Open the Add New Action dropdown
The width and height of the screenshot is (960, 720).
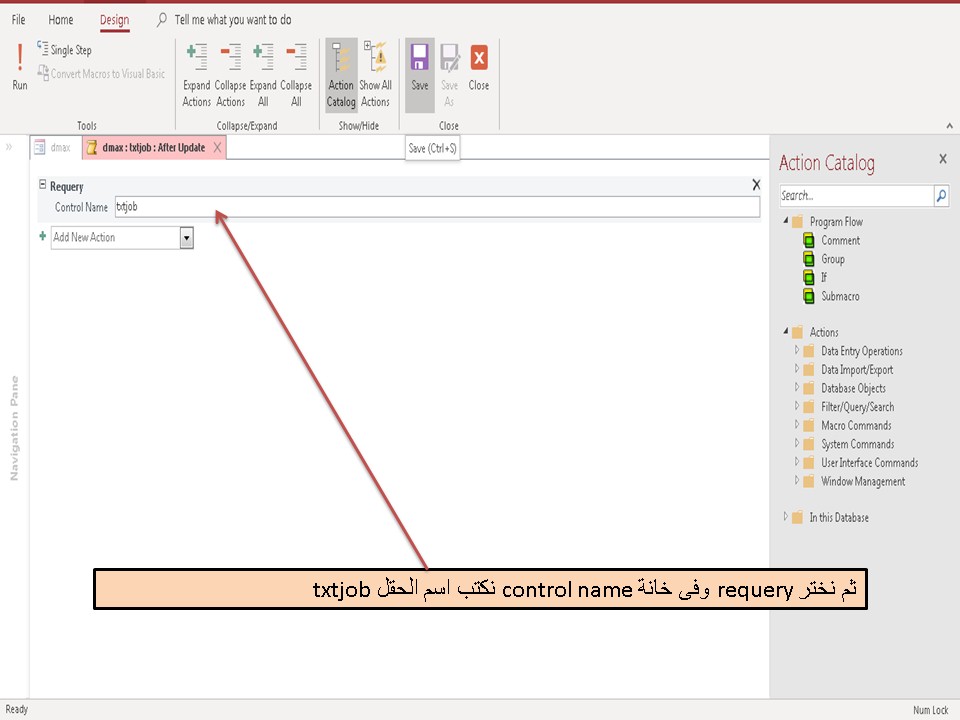[x=187, y=237]
